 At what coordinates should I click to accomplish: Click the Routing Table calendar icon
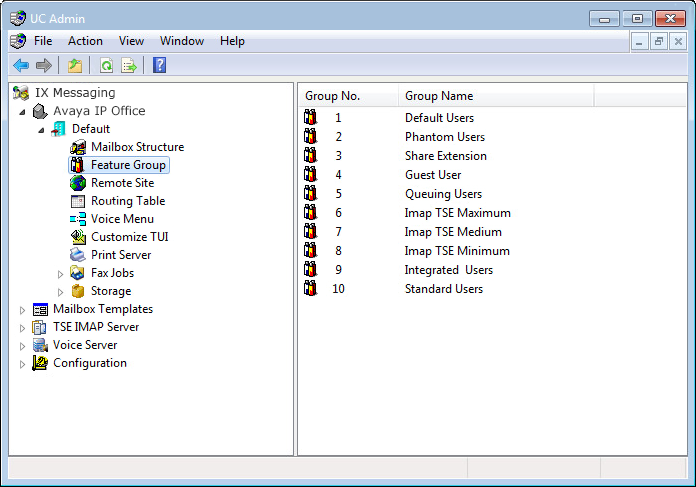pos(78,201)
